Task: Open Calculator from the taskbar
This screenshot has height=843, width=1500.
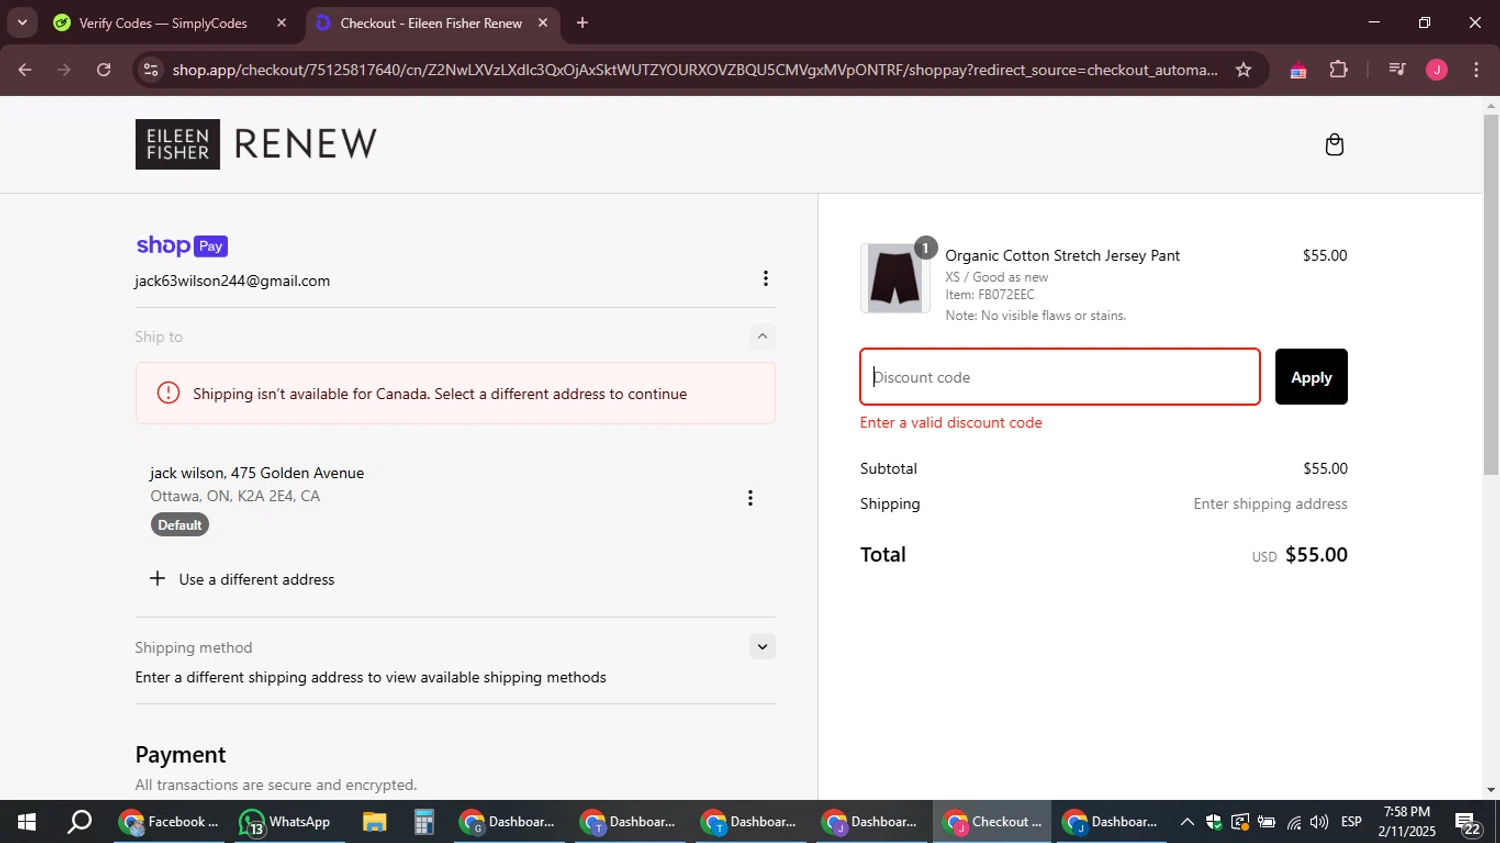Action: [424, 822]
